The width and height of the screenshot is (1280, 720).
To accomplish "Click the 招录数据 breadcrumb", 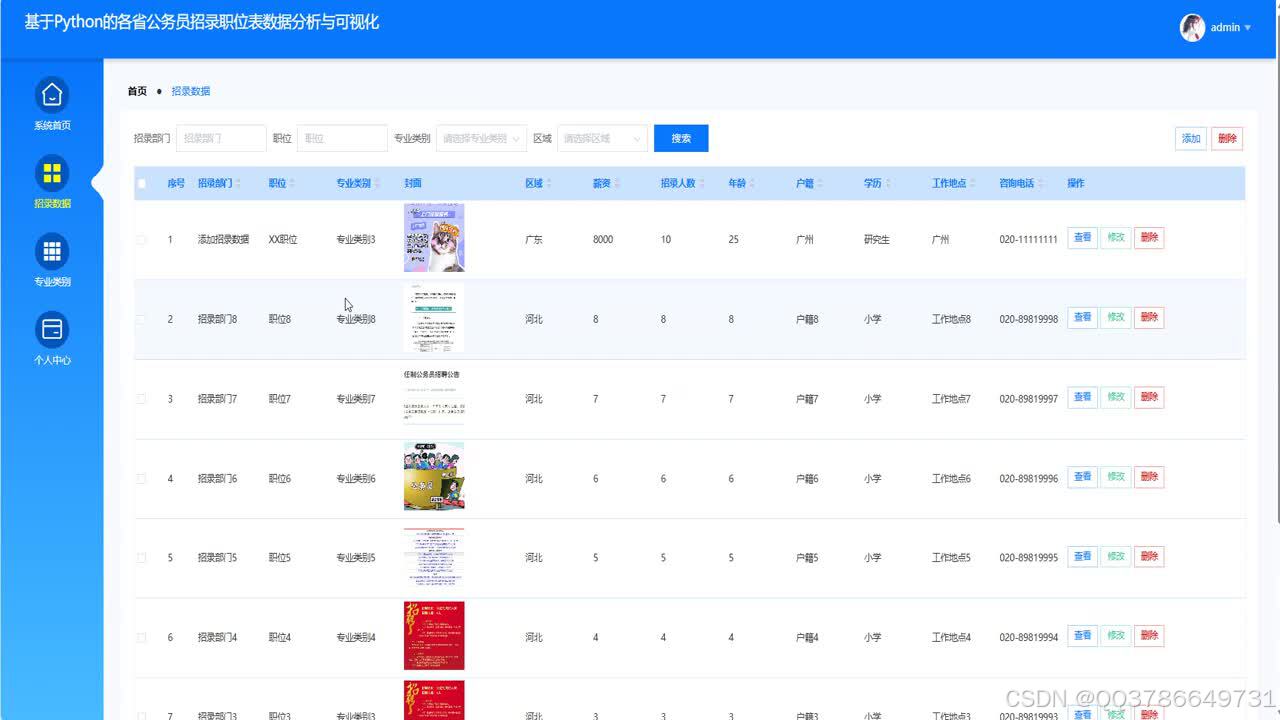I will [x=191, y=91].
